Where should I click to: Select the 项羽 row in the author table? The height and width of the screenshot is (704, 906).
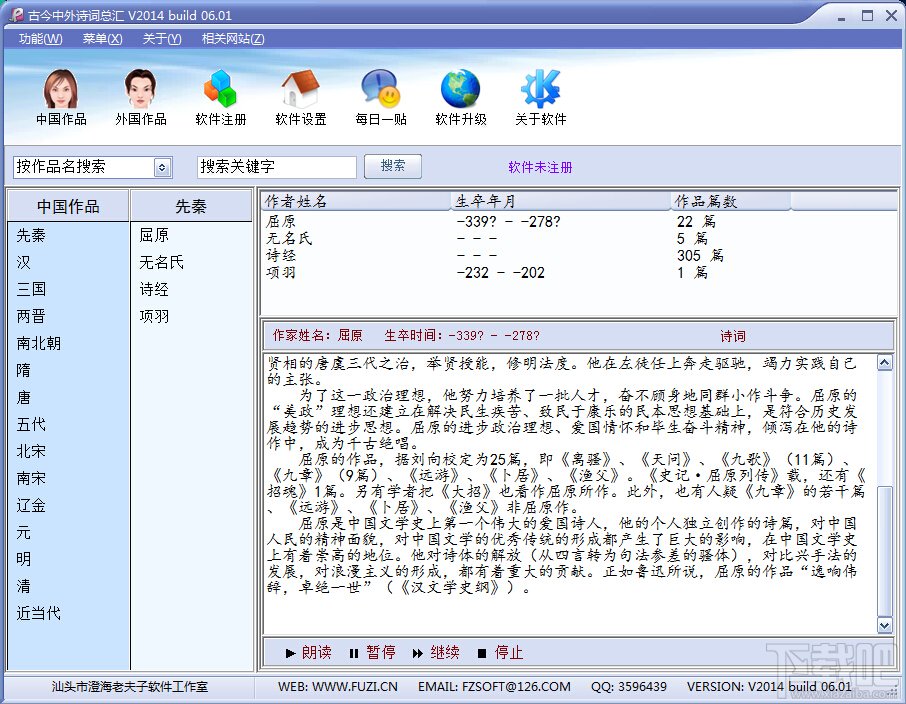(578, 272)
